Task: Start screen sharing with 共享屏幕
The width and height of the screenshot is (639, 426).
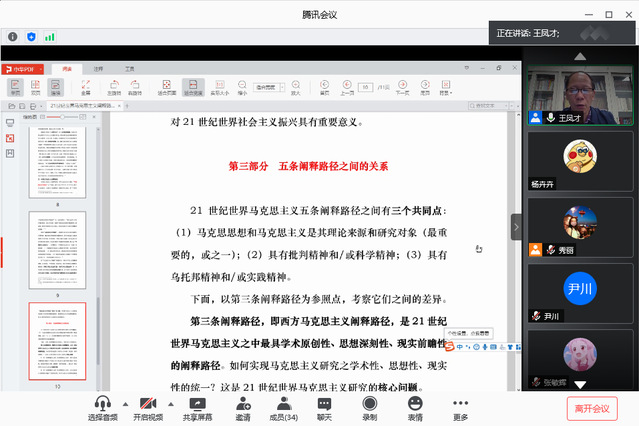Action: click(197, 403)
